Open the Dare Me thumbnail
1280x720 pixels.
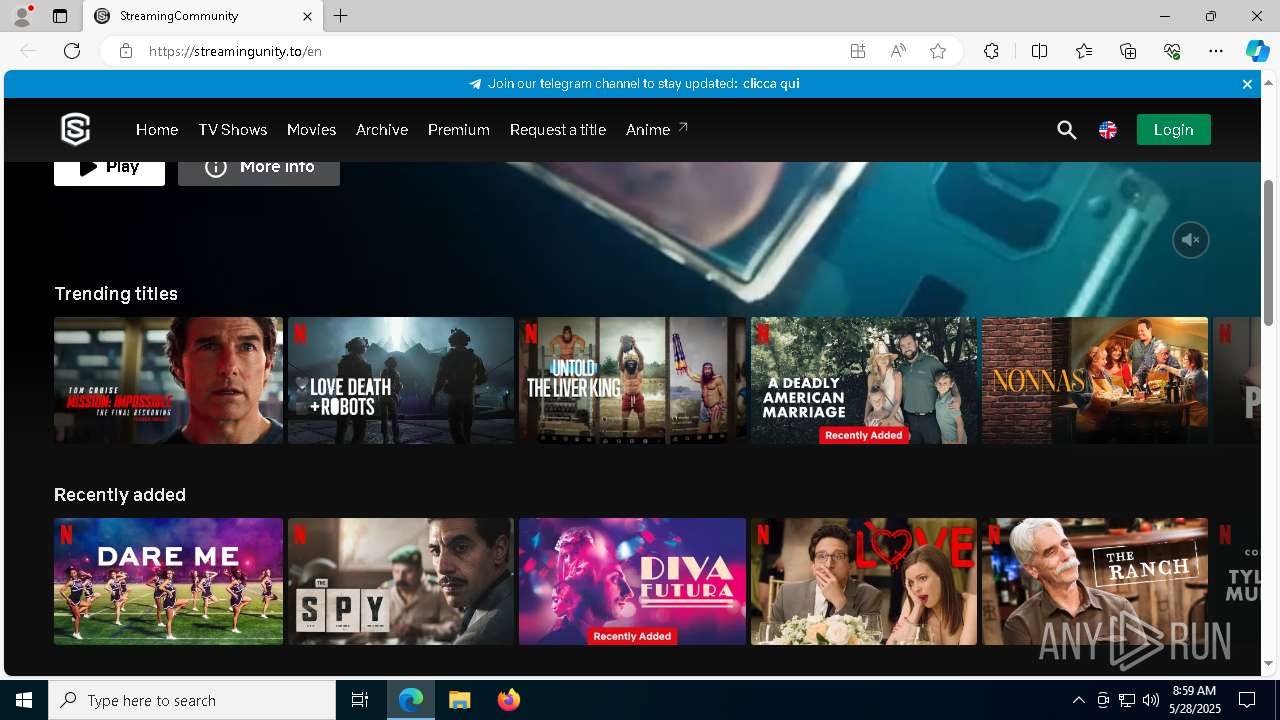(168, 581)
